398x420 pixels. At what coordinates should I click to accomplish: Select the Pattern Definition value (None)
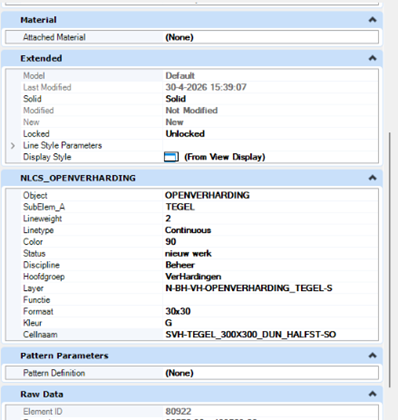(179, 373)
